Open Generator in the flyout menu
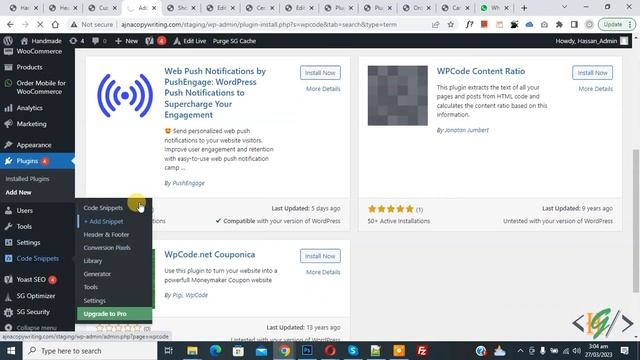 click(x=97, y=274)
